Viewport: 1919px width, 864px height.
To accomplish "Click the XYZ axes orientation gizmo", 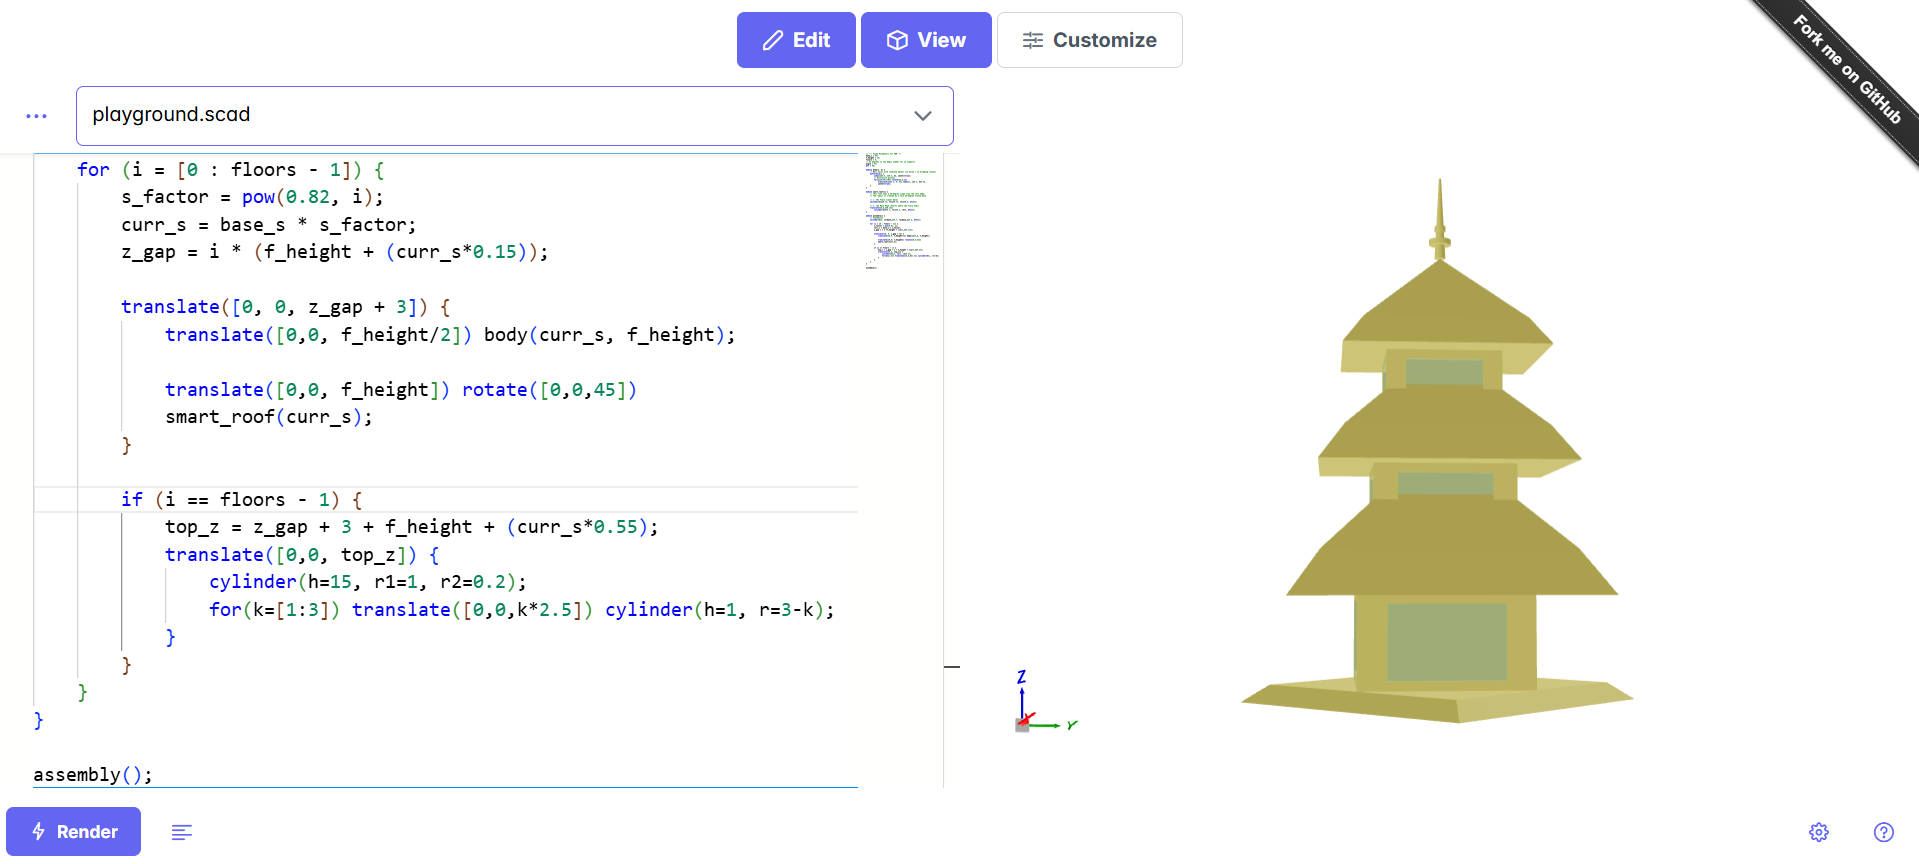I will pos(1044,702).
